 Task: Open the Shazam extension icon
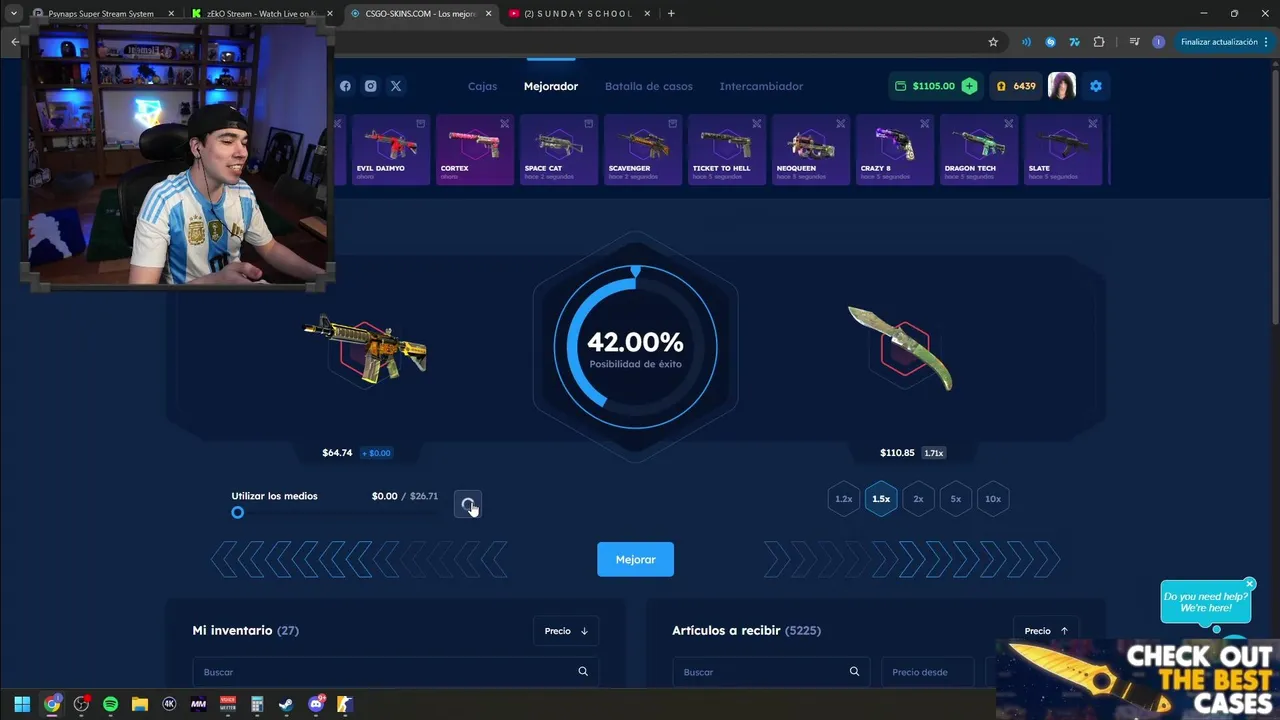coord(1050,42)
